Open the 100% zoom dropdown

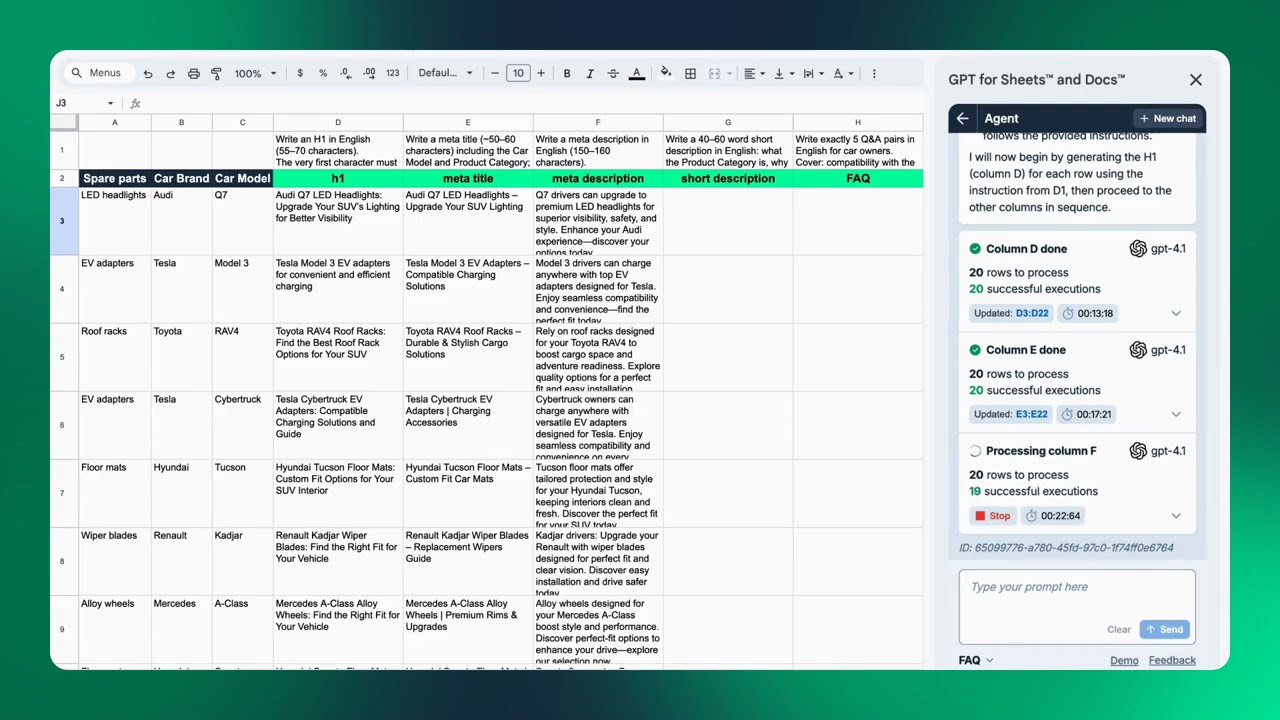click(x=255, y=74)
